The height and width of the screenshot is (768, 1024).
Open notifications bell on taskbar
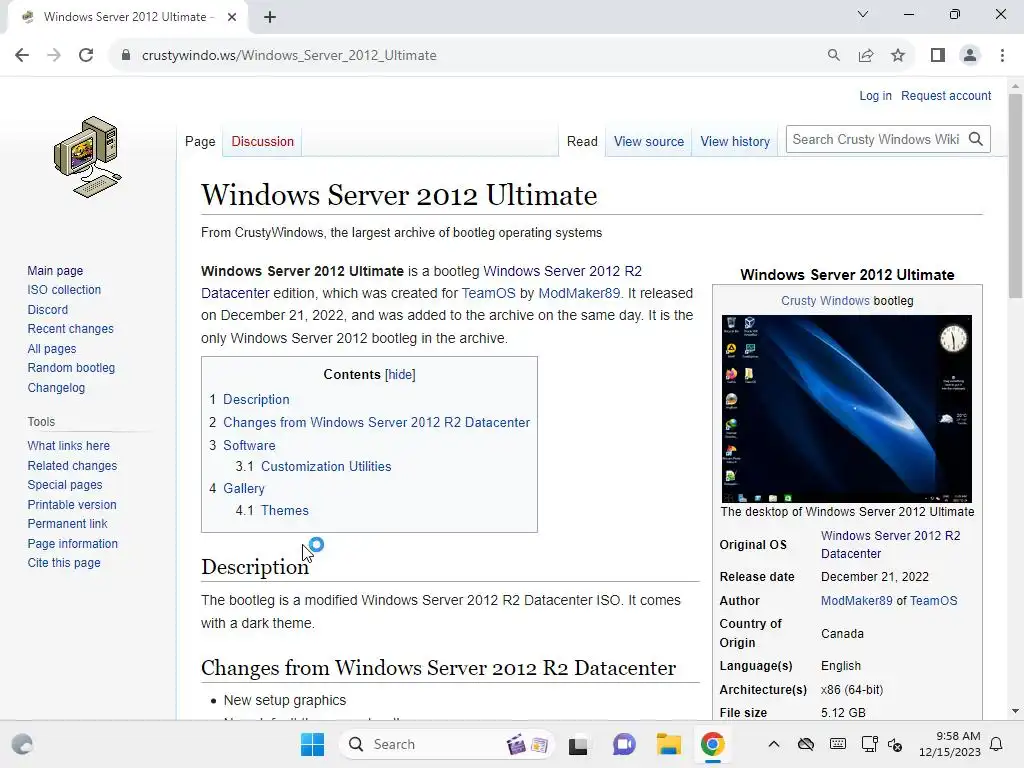[x=997, y=744]
